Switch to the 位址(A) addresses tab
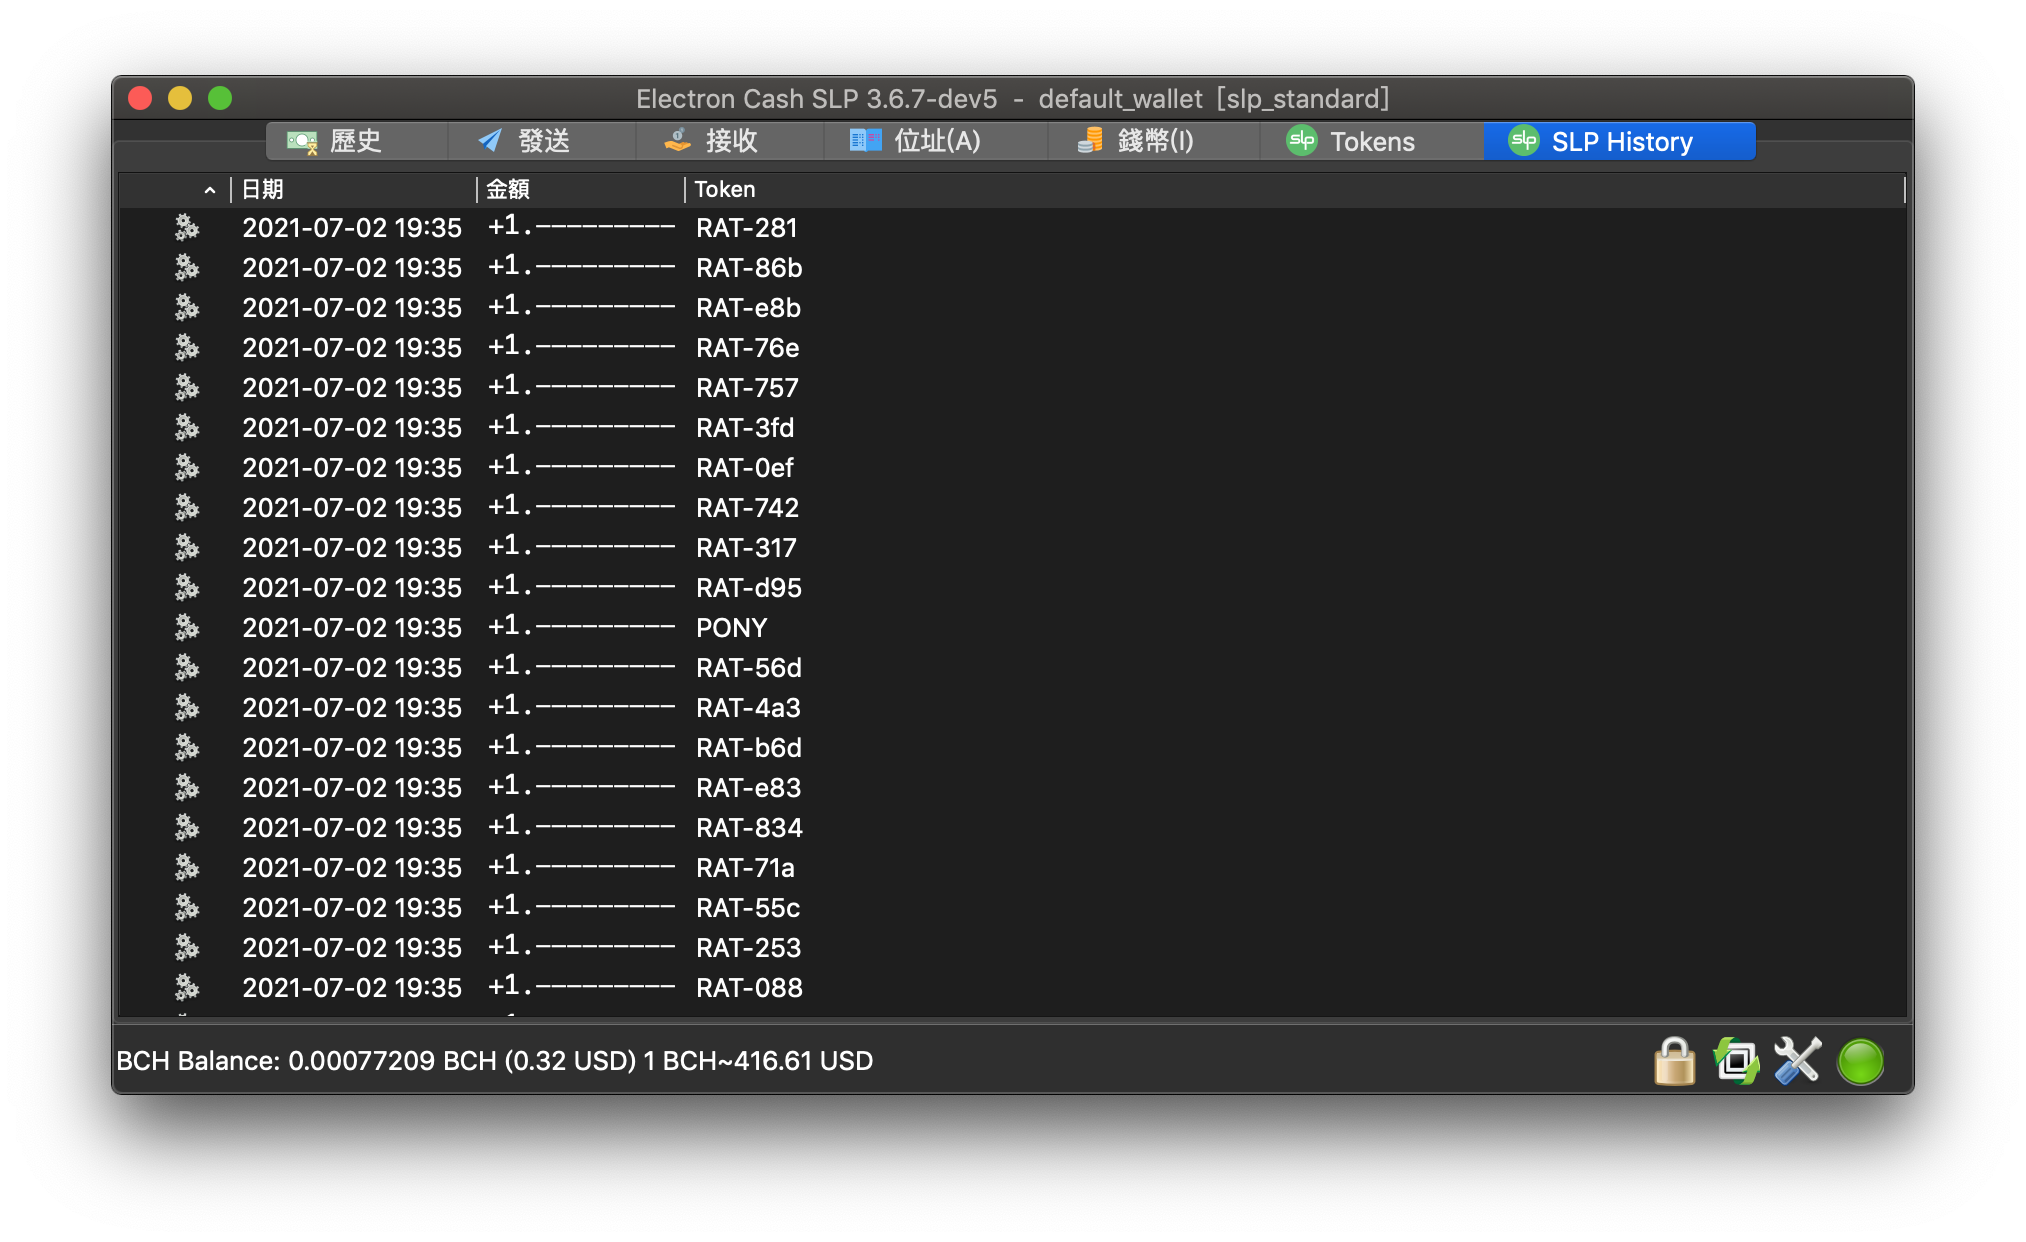2026x1242 pixels. [934, 141]
